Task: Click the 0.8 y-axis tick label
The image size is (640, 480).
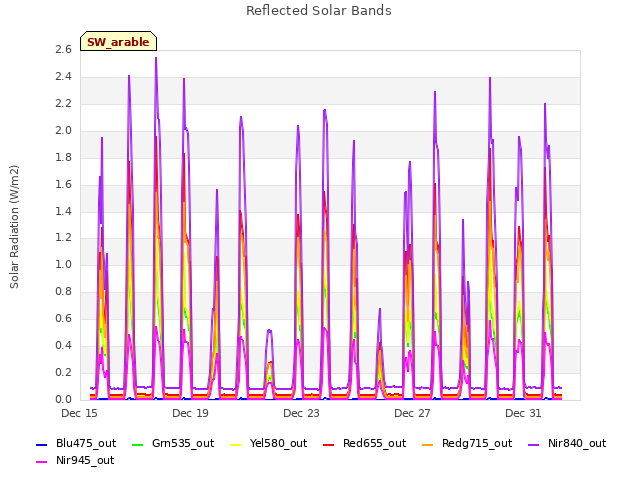Action: pyautogui.click(x=64, y=291)
